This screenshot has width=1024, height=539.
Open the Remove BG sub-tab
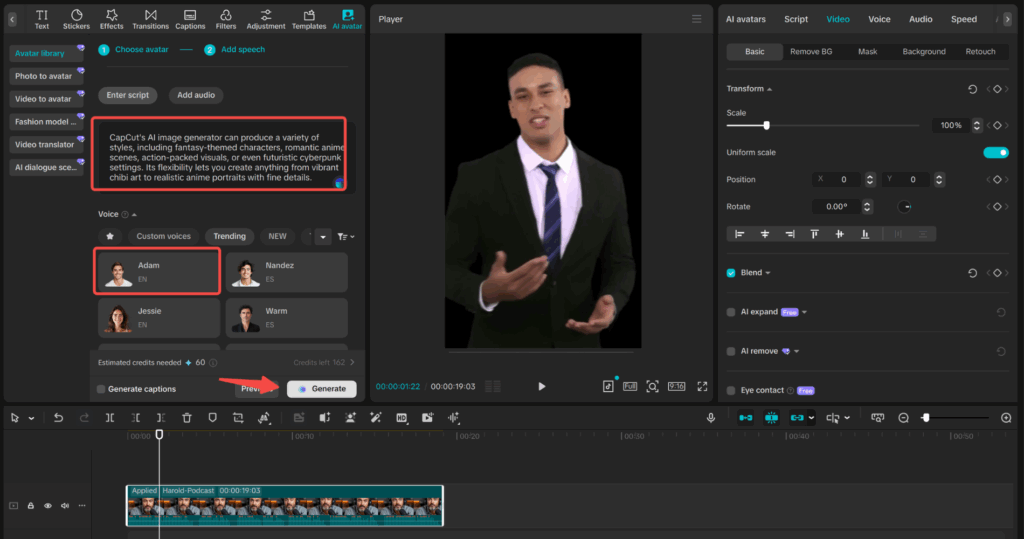[811, 52]
